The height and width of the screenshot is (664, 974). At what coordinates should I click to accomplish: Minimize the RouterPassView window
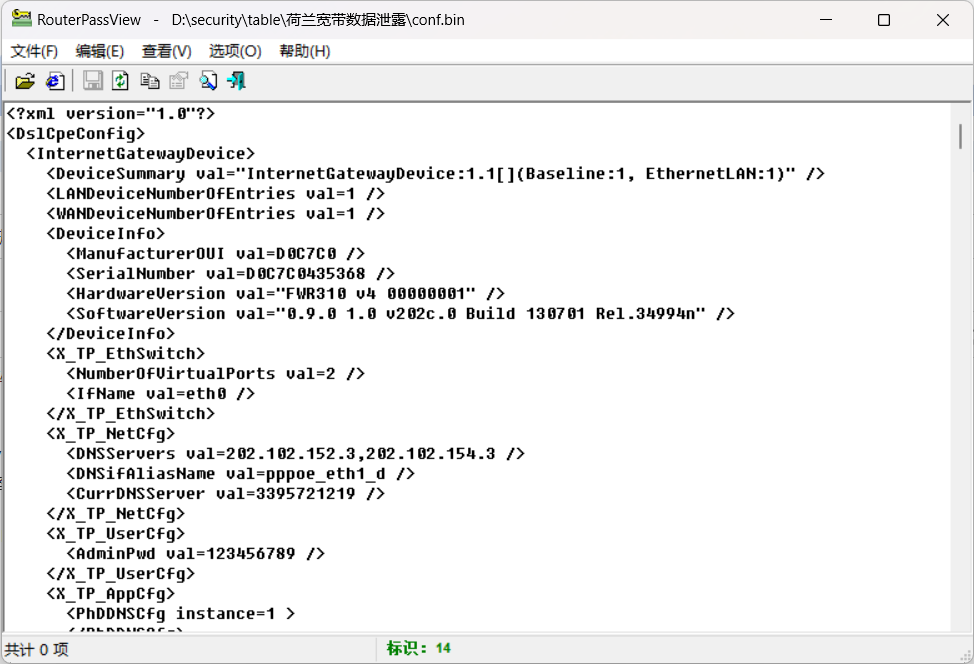click(826, 20)
